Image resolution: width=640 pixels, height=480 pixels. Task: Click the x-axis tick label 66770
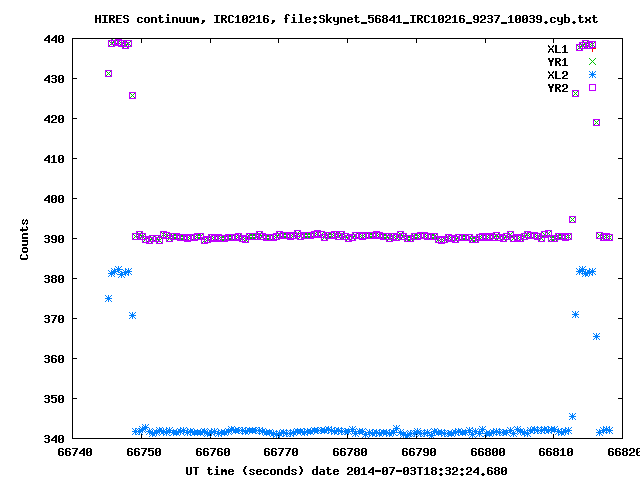click(281, 452)
